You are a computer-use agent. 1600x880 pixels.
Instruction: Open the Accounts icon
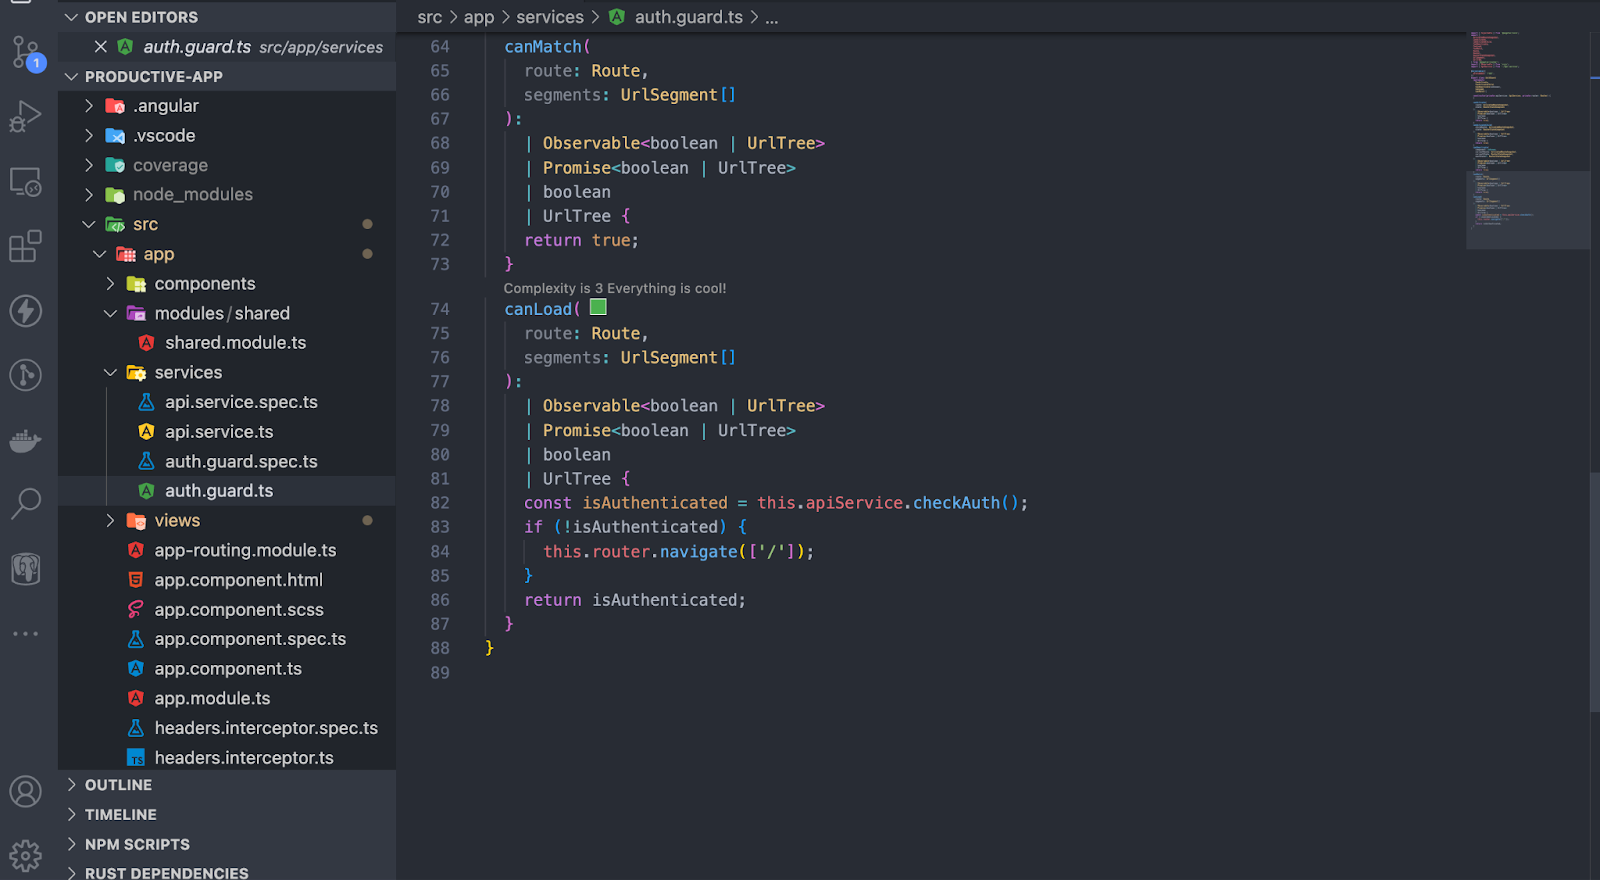click(26, 791)
